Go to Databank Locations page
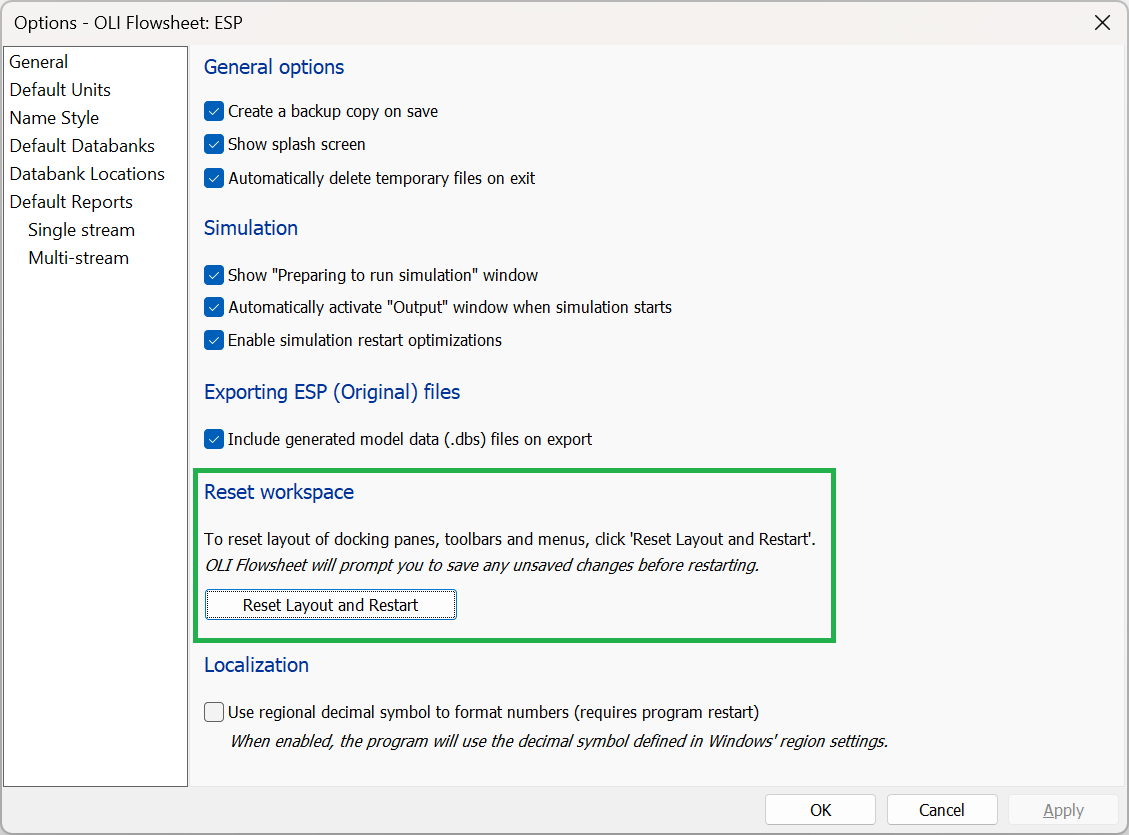The height and width of the screenshot is (835, 1129). pos(87,174)
